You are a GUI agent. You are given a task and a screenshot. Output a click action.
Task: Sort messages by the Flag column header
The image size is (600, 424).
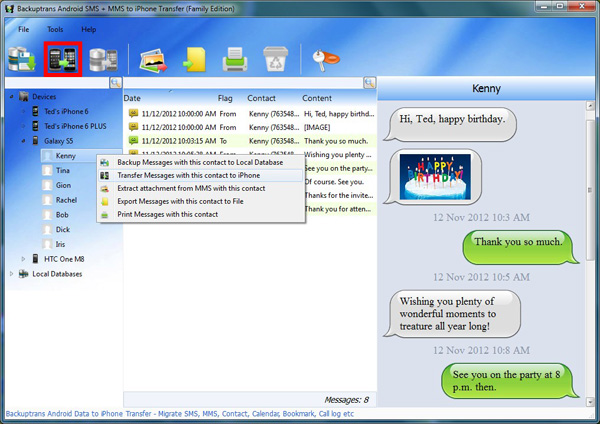click(225, 98)
